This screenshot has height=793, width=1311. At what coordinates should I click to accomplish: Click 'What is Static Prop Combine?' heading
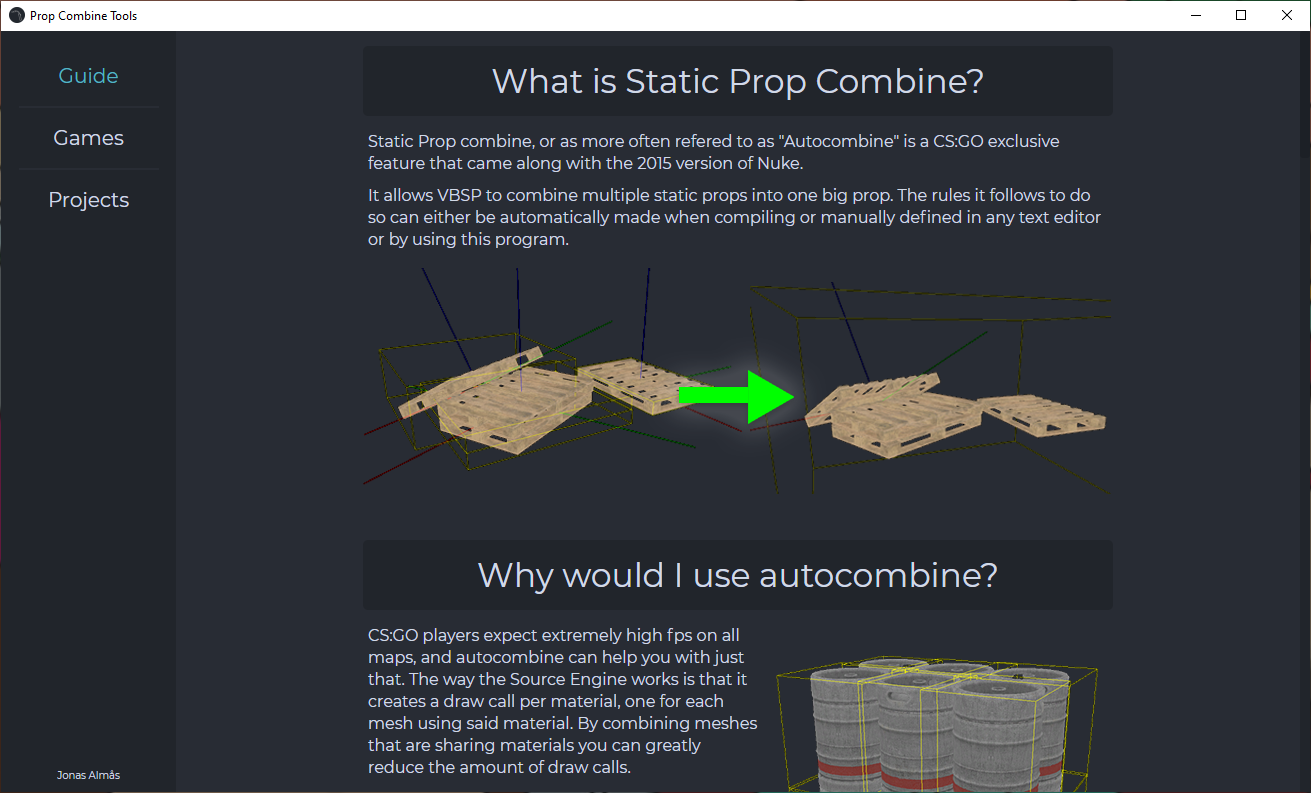tap(737, 81)
